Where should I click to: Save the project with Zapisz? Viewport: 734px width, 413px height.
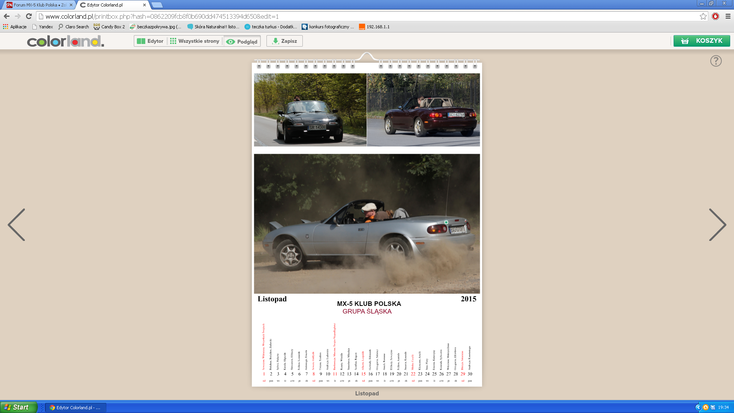[x=285, y=41]
